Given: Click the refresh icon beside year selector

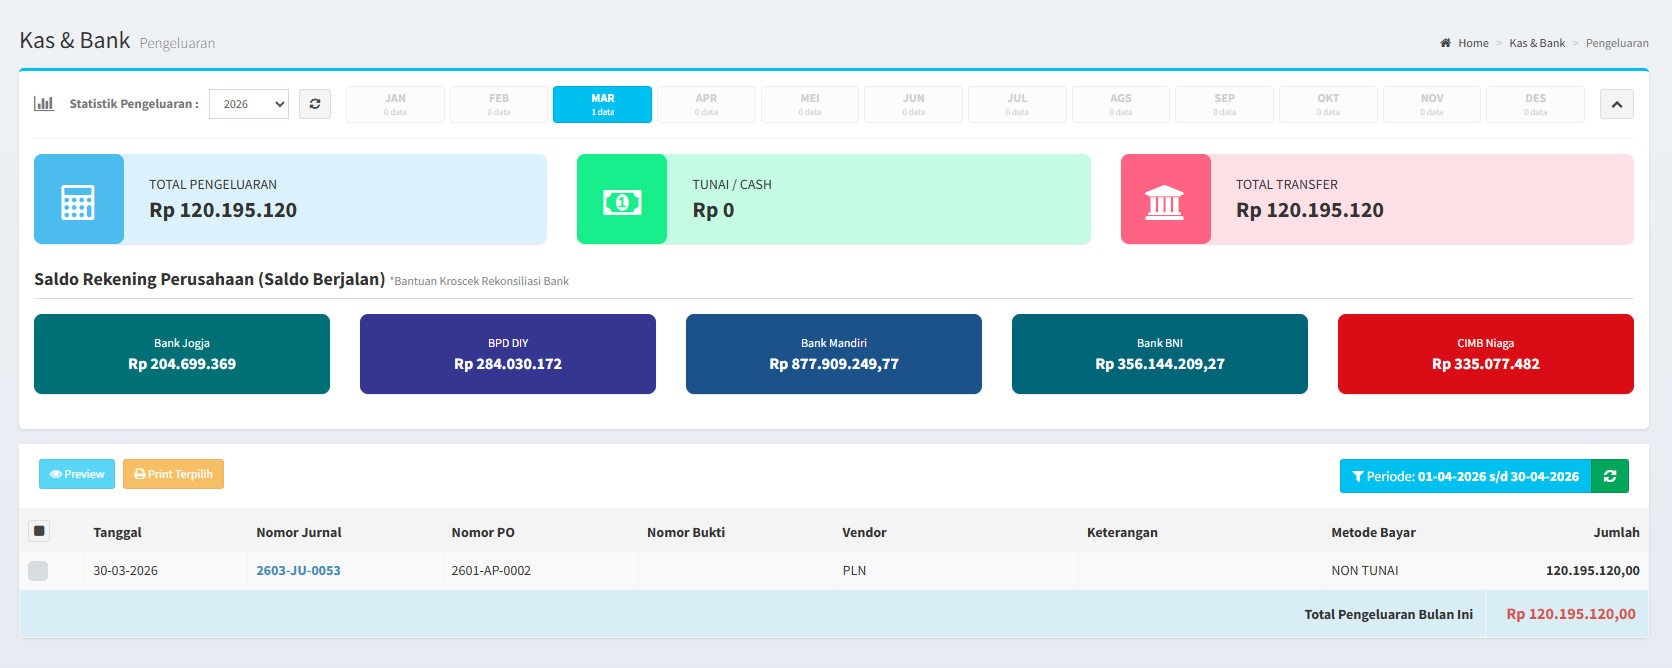Looking at the screenshot, I should point(315,104).
